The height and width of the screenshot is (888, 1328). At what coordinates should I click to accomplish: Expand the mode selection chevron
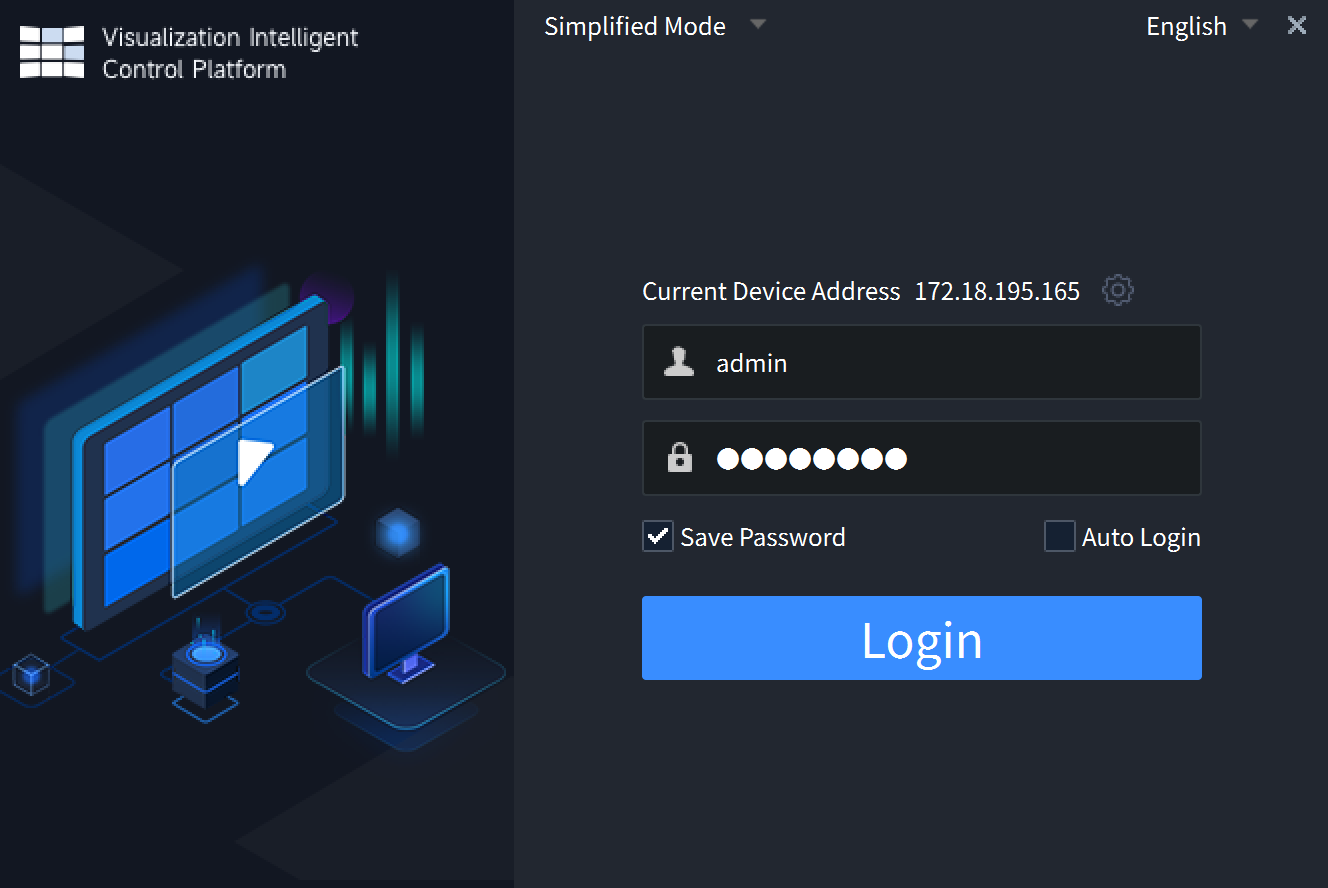(x=758, y=24)
